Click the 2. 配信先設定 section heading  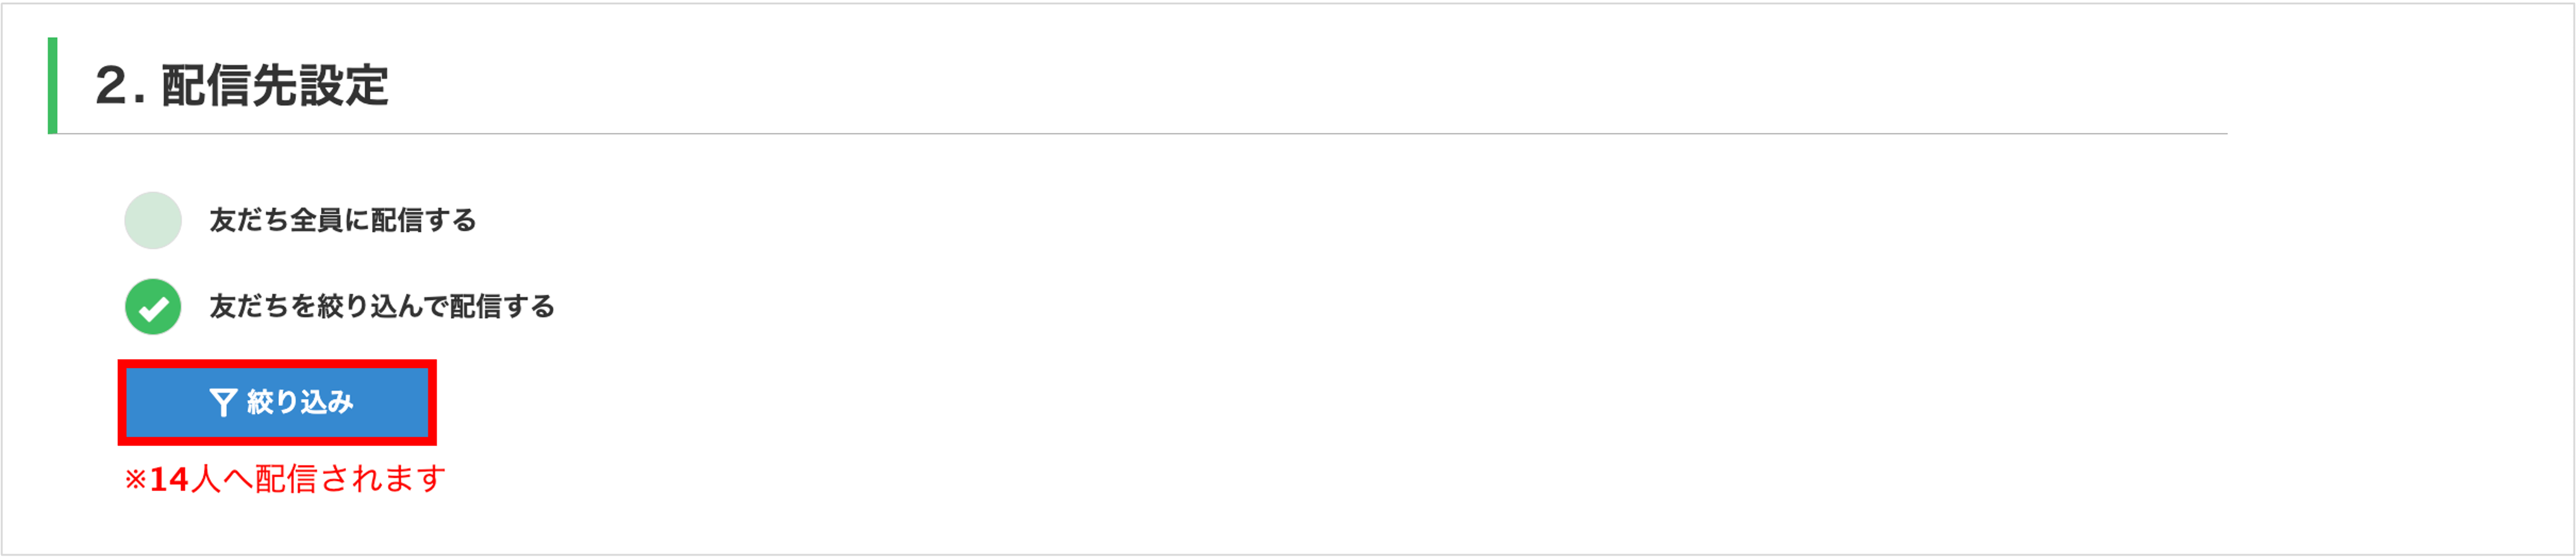point(241,86)
